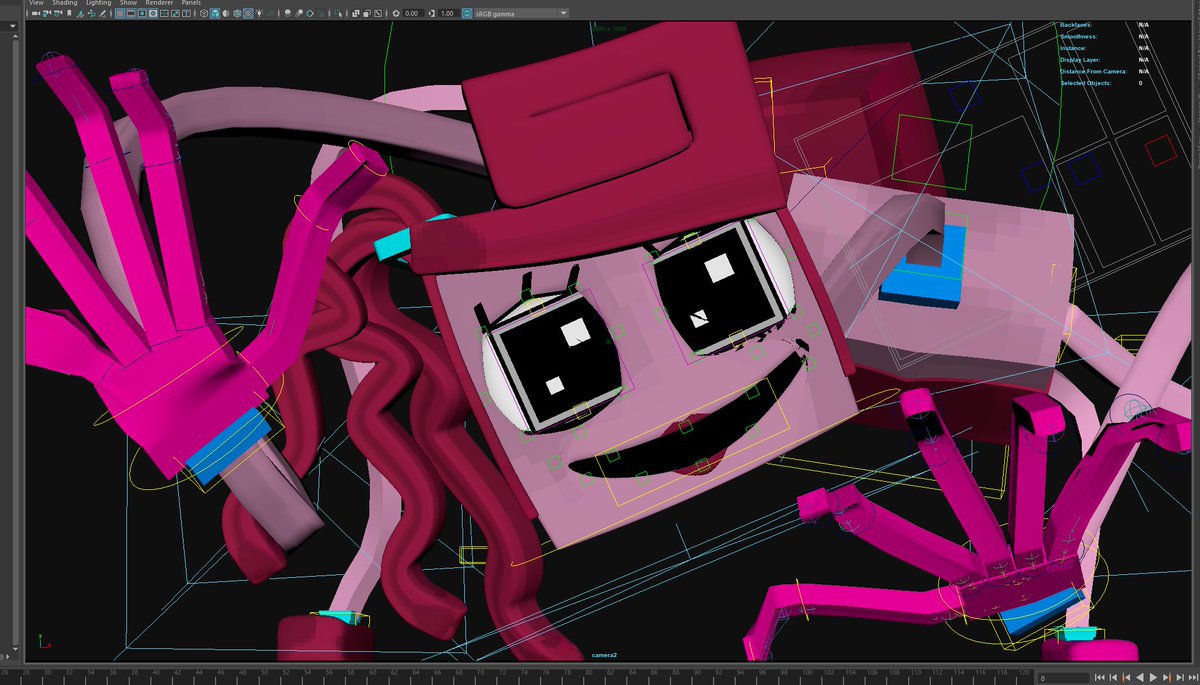Go to start of playback range
The image size is (1200, 685).
1099,678
